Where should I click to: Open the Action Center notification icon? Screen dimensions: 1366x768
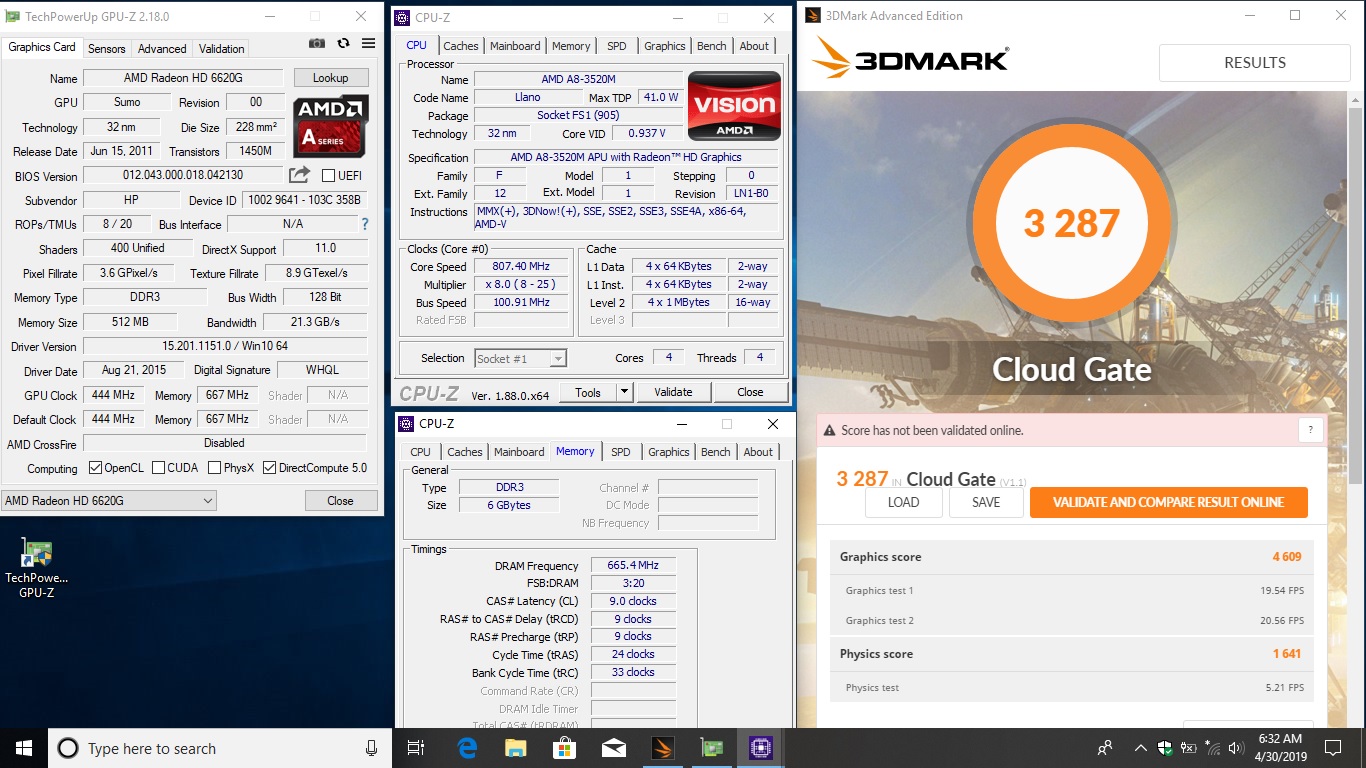[x=1332, y=747]
